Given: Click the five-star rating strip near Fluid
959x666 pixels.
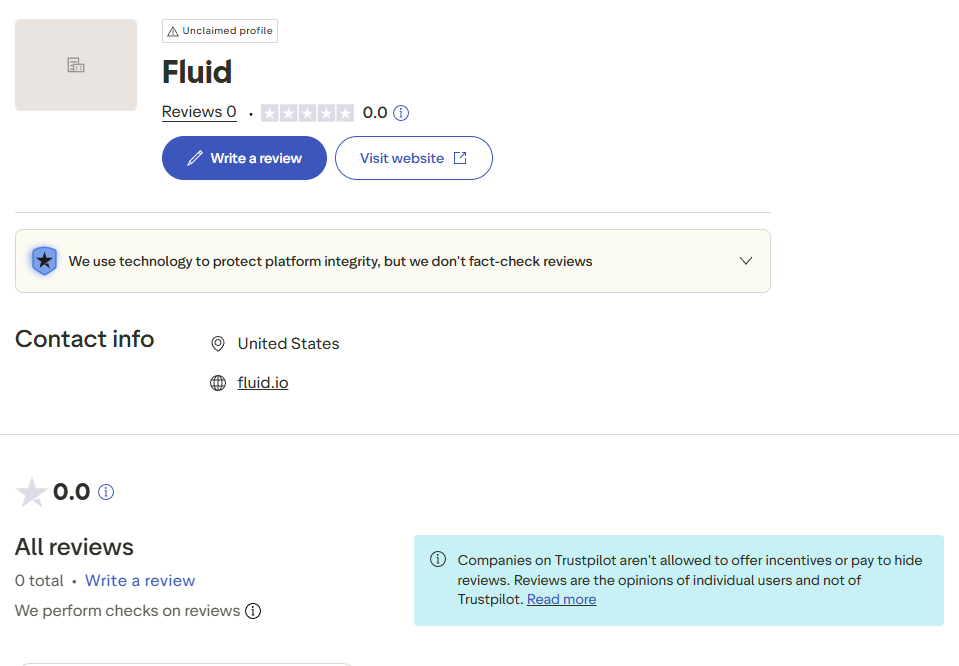Looking at the screenshot, I should click(x=307, y=112).
